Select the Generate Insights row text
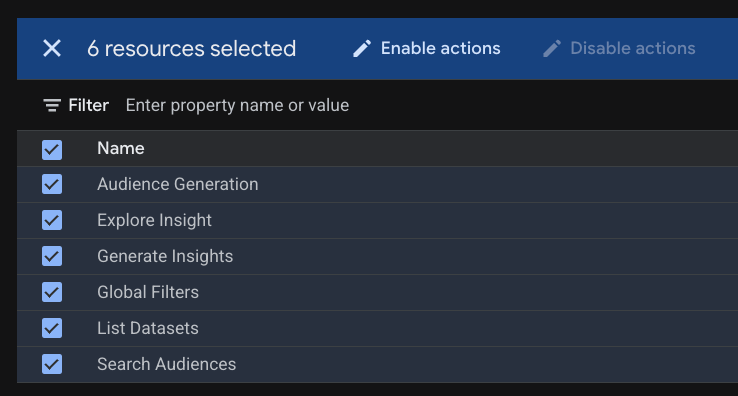Image resolution: width=738 pixels, height=396 pixels. pos(165,256)
